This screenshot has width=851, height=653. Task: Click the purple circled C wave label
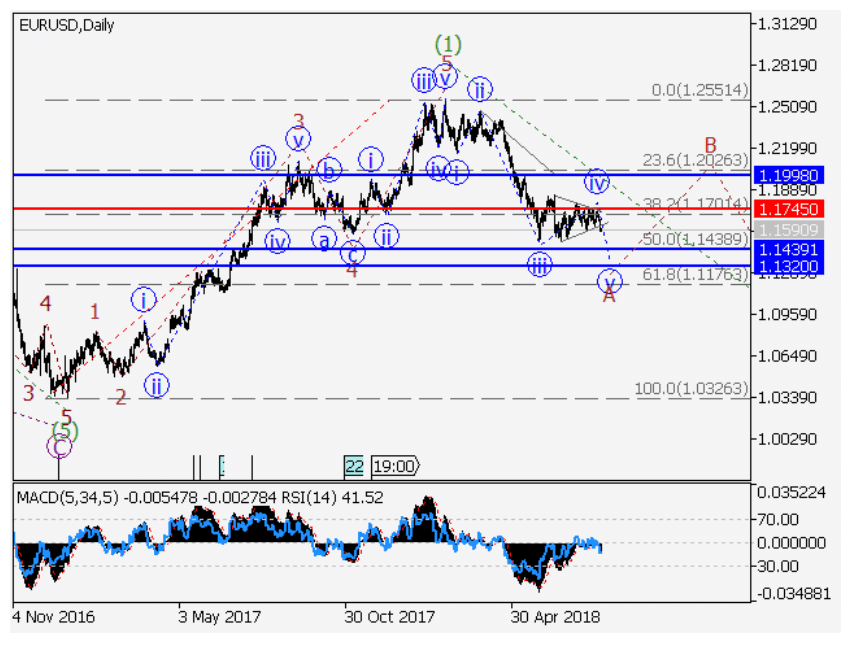tap(60, 447)
